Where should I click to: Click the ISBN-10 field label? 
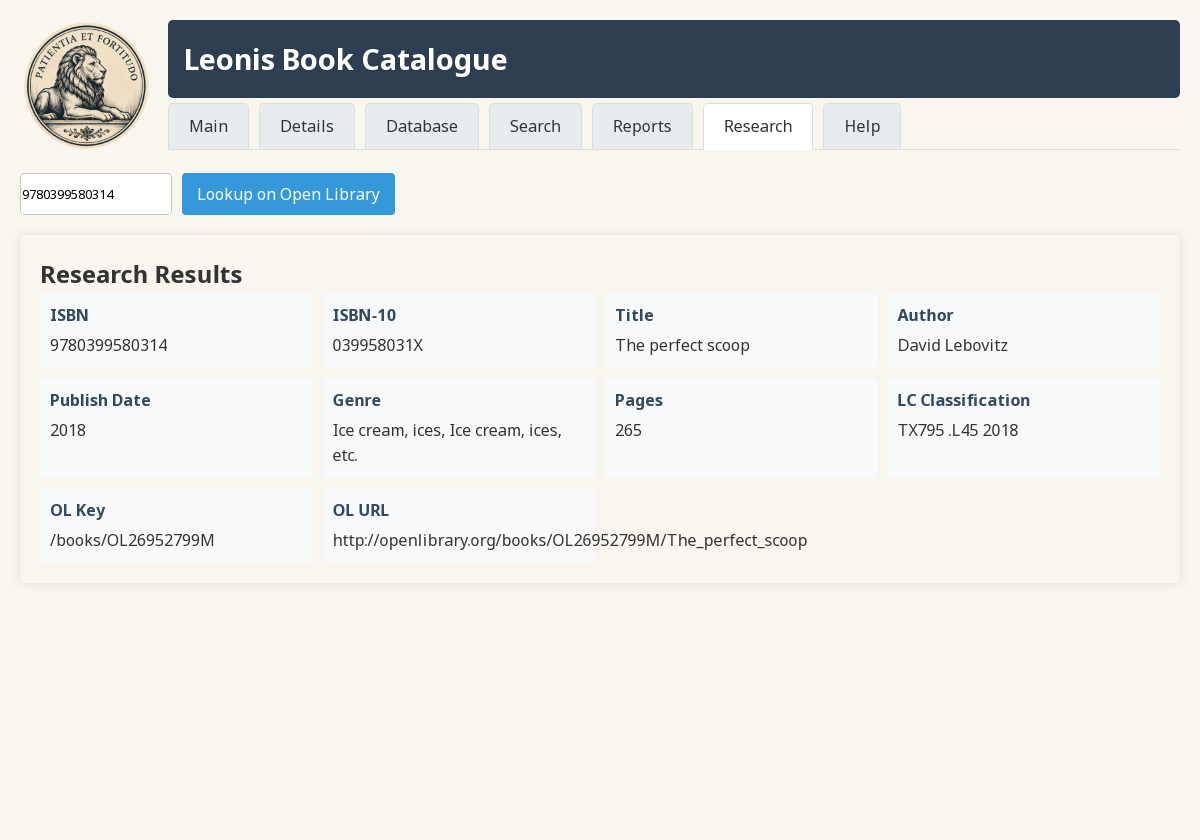click(x=364, y=315)
